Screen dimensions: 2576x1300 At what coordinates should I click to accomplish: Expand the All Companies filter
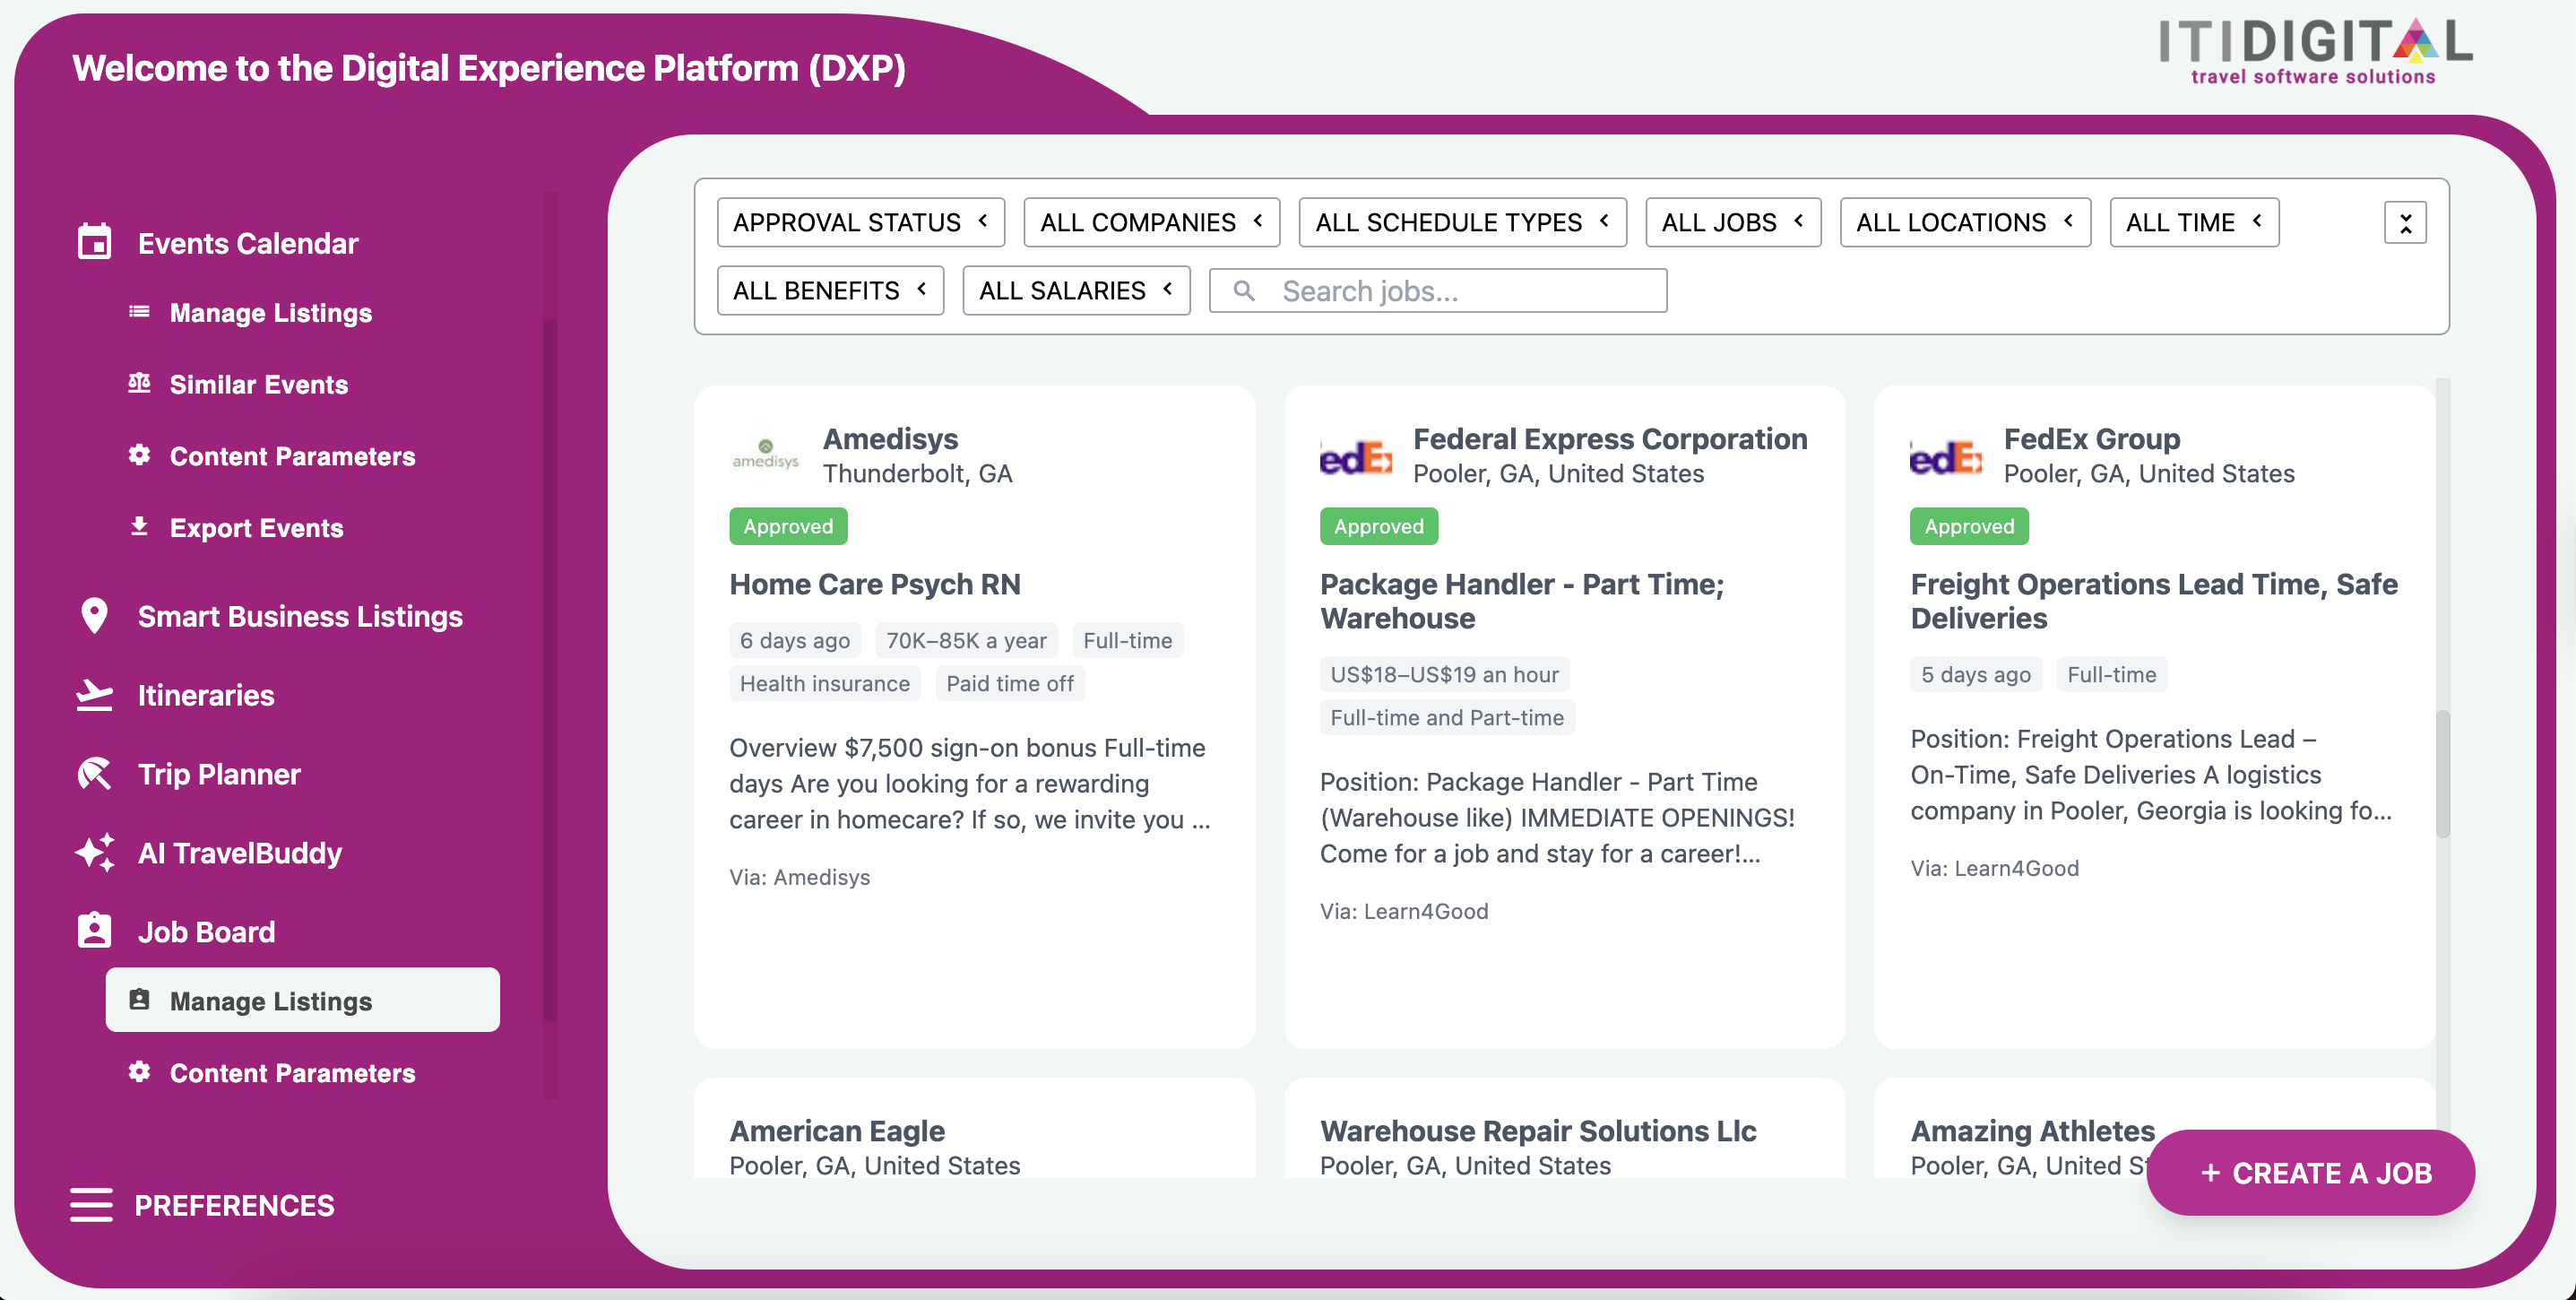click(x=1151, y=222)
